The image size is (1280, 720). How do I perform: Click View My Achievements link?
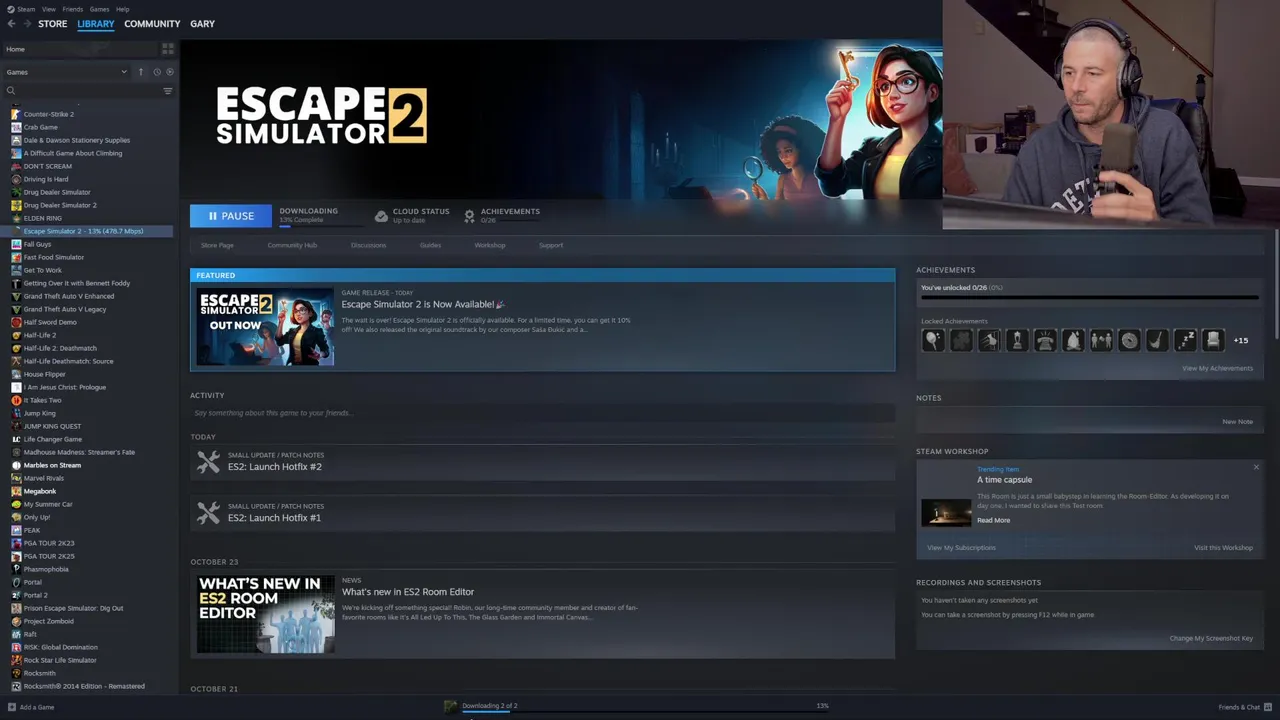coord(1217,368)
